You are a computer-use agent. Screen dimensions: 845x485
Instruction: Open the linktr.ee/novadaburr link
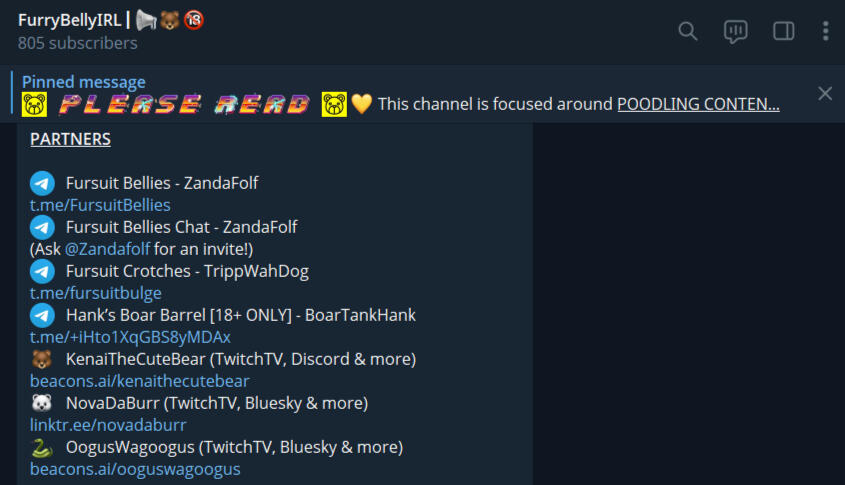click(108, 425)
